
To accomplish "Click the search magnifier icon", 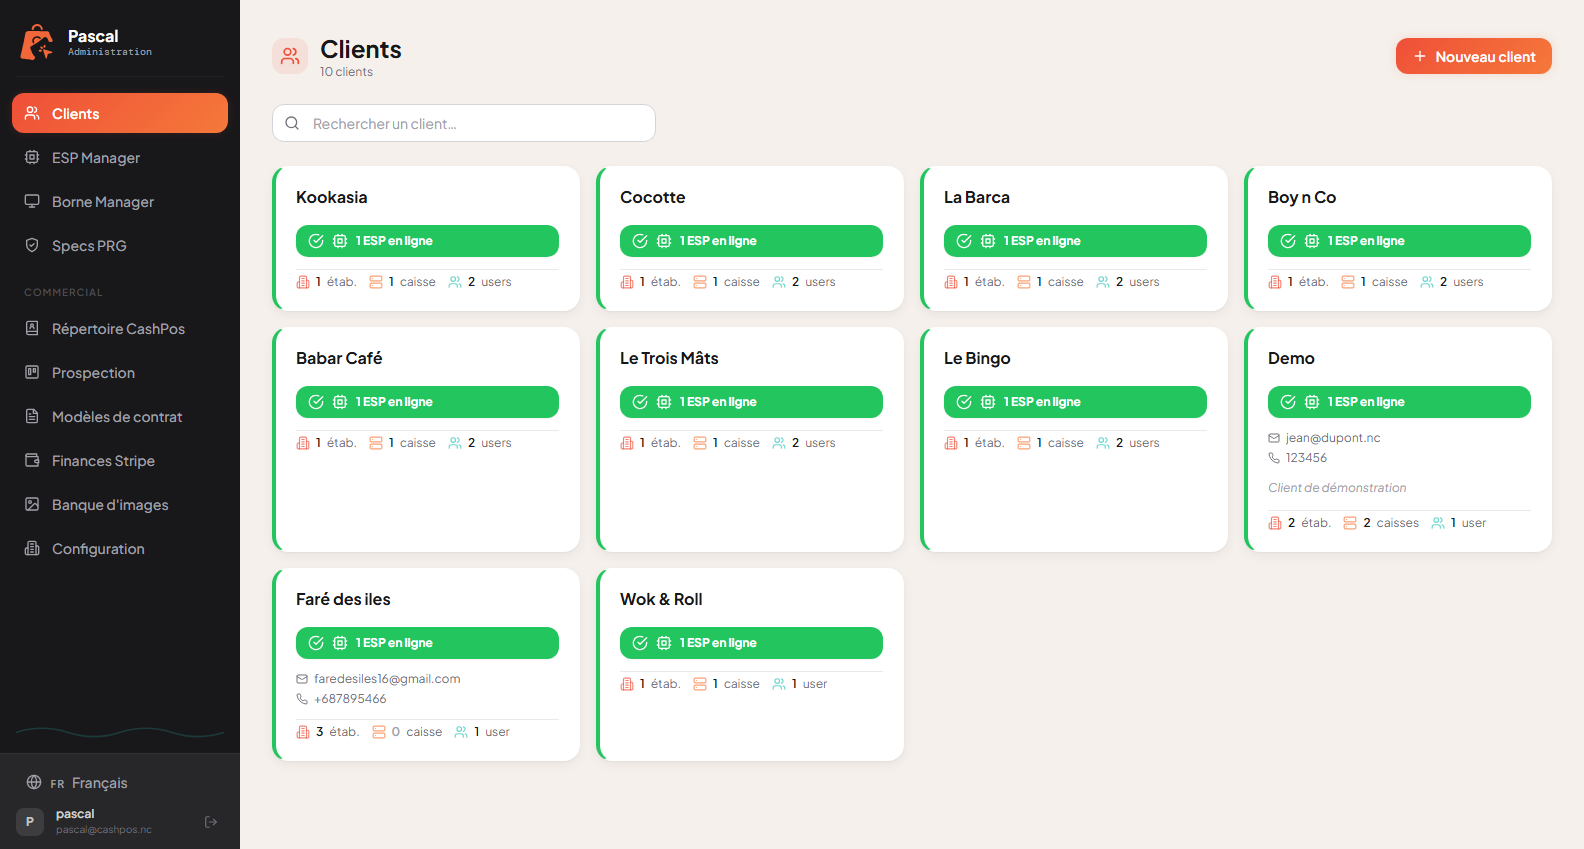I will tap(292, 123).
